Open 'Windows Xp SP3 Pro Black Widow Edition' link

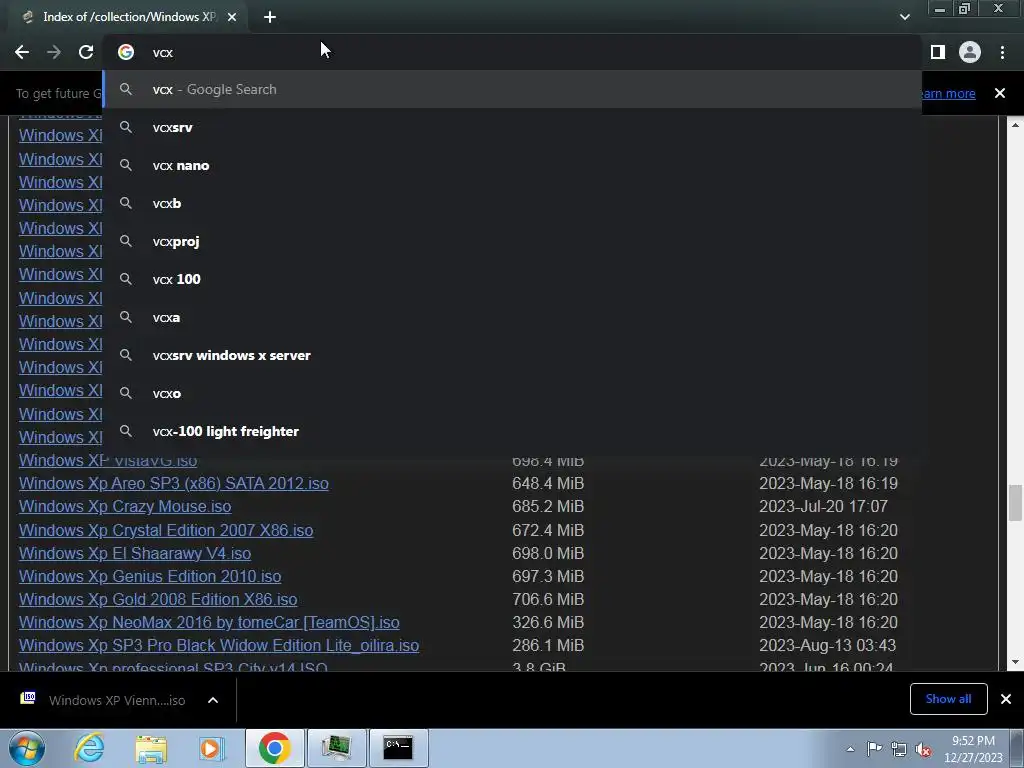pos(219,645)
